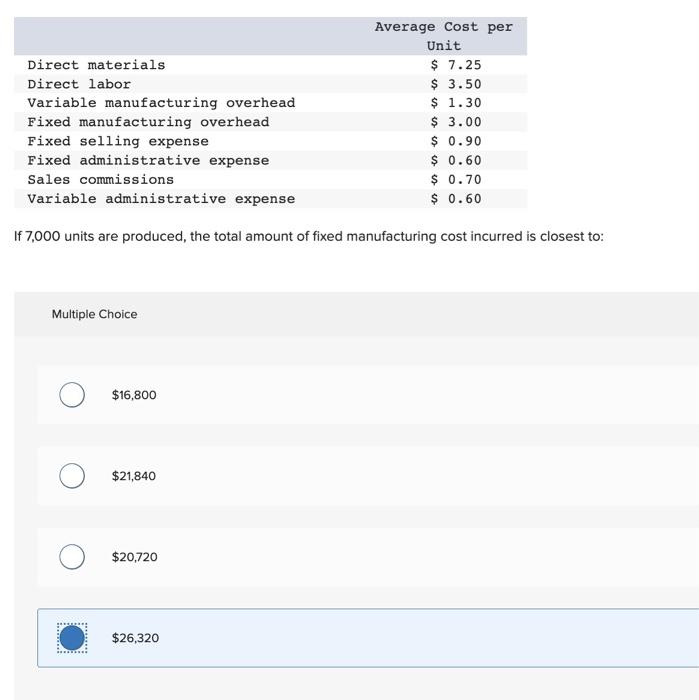Click the selected $26,320 radio button

click(x=72, y=638)
